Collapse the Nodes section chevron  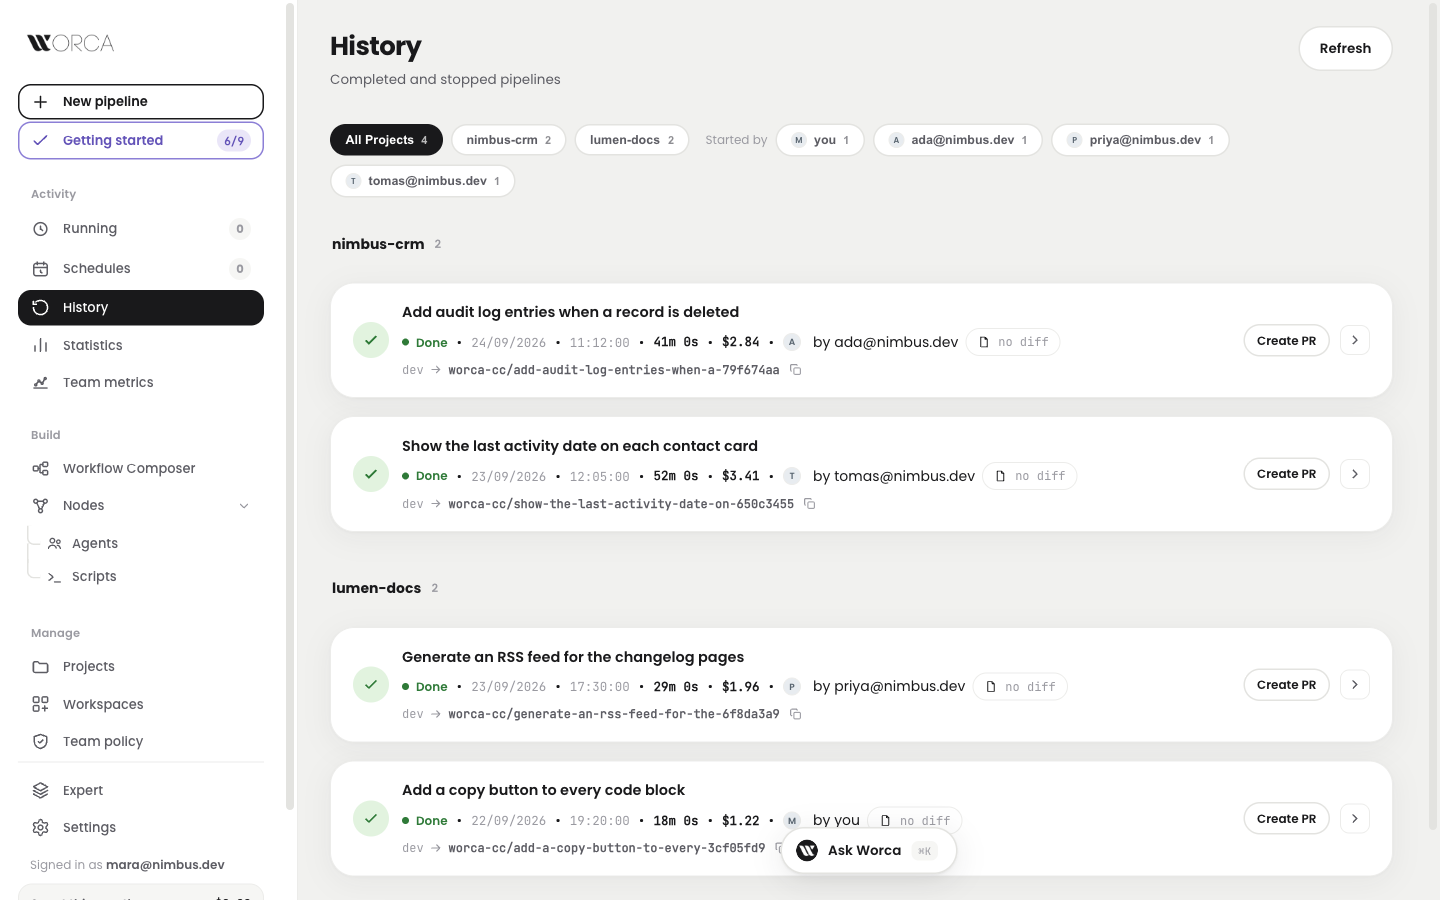pos(244,506)
